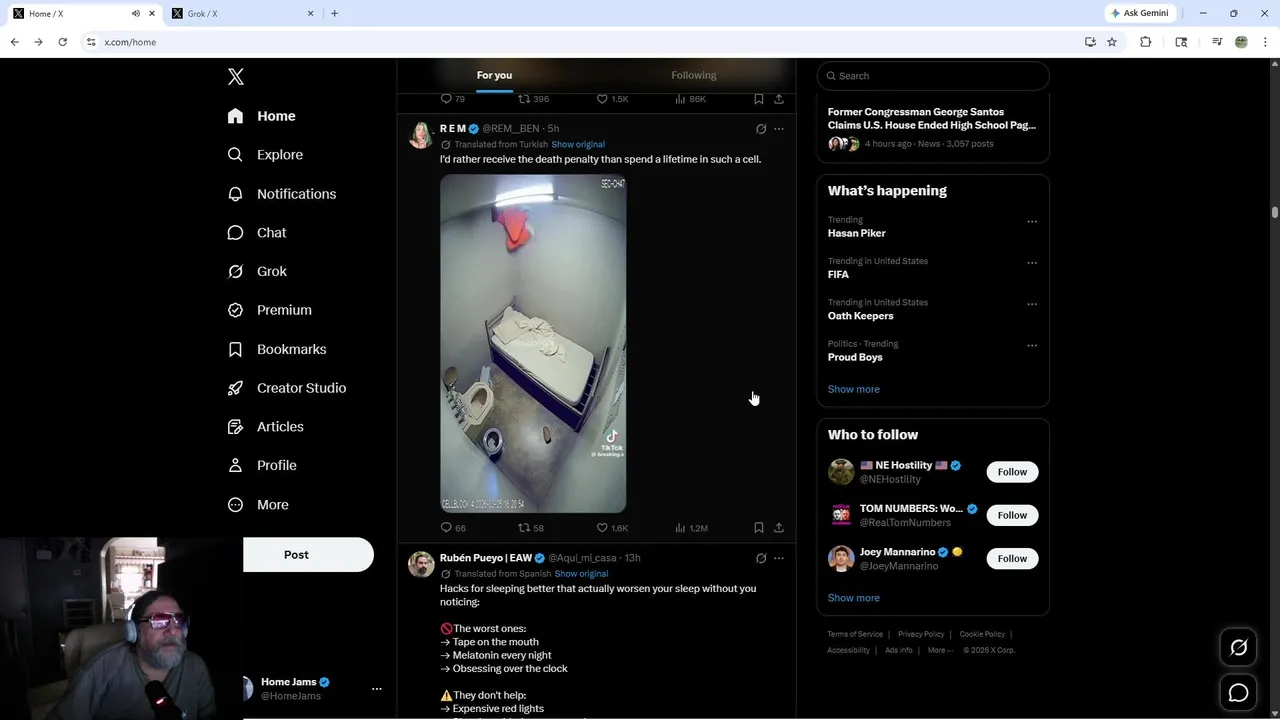Reply to R E M post (66 replies)
The height and width of the screenshot is (720, 1280).
[x=453, y=528]
